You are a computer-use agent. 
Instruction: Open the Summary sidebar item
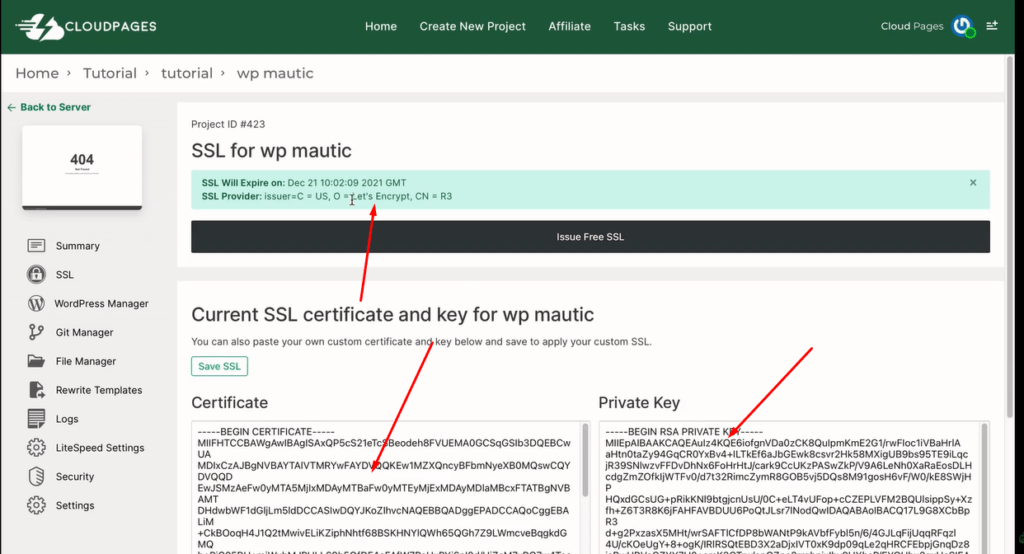(77, 246)
